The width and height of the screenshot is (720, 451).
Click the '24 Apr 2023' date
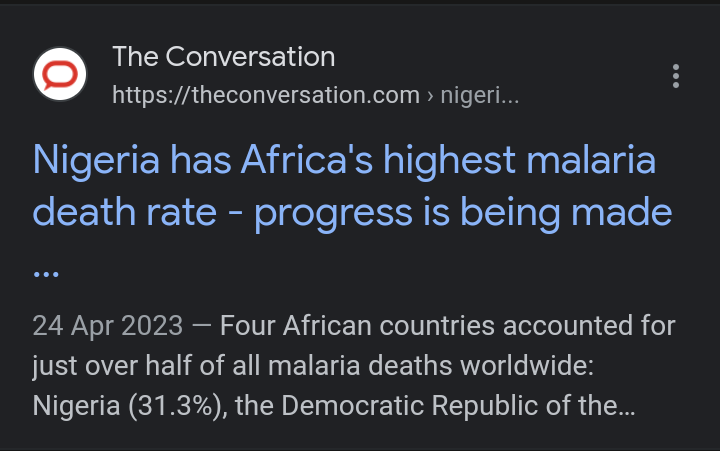(108, 326)
